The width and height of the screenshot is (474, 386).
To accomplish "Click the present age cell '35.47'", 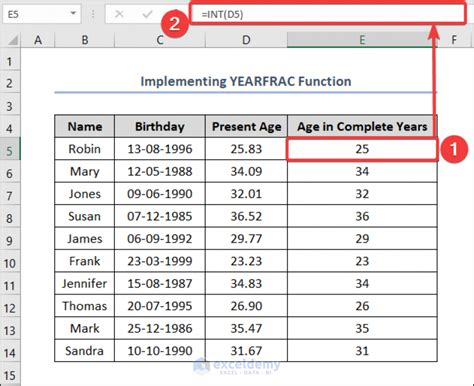I will (x=246, y=328).
